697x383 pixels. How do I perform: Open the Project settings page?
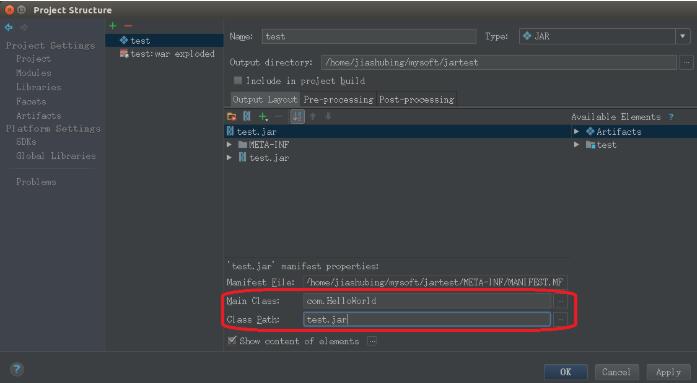pos(33,59)
